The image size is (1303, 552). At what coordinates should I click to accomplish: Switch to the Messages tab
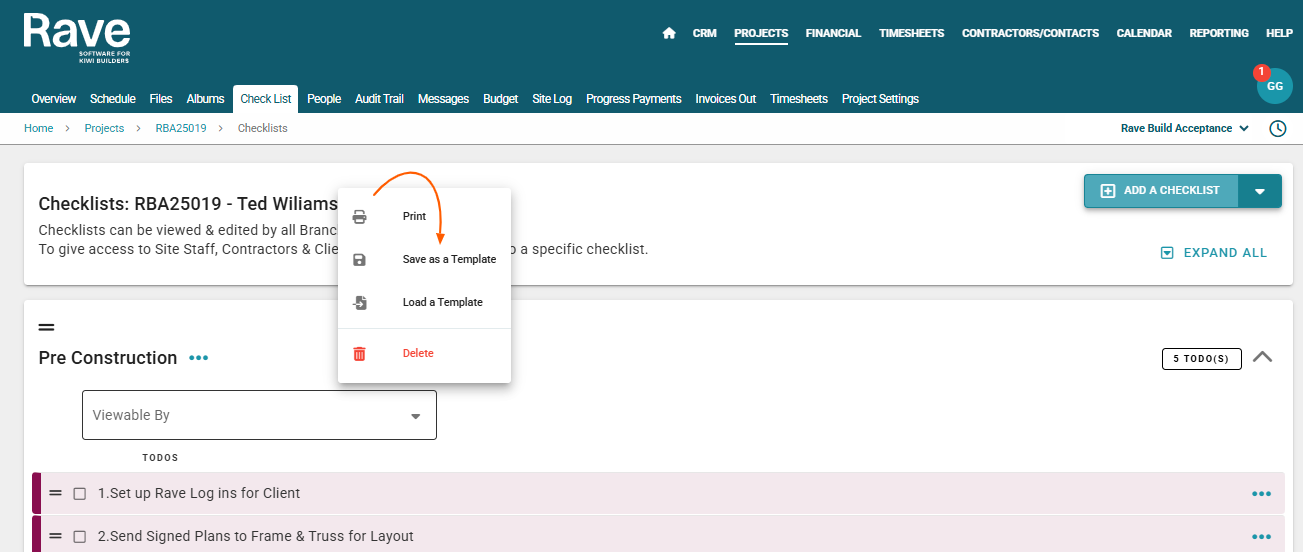[x=443, y=99]
